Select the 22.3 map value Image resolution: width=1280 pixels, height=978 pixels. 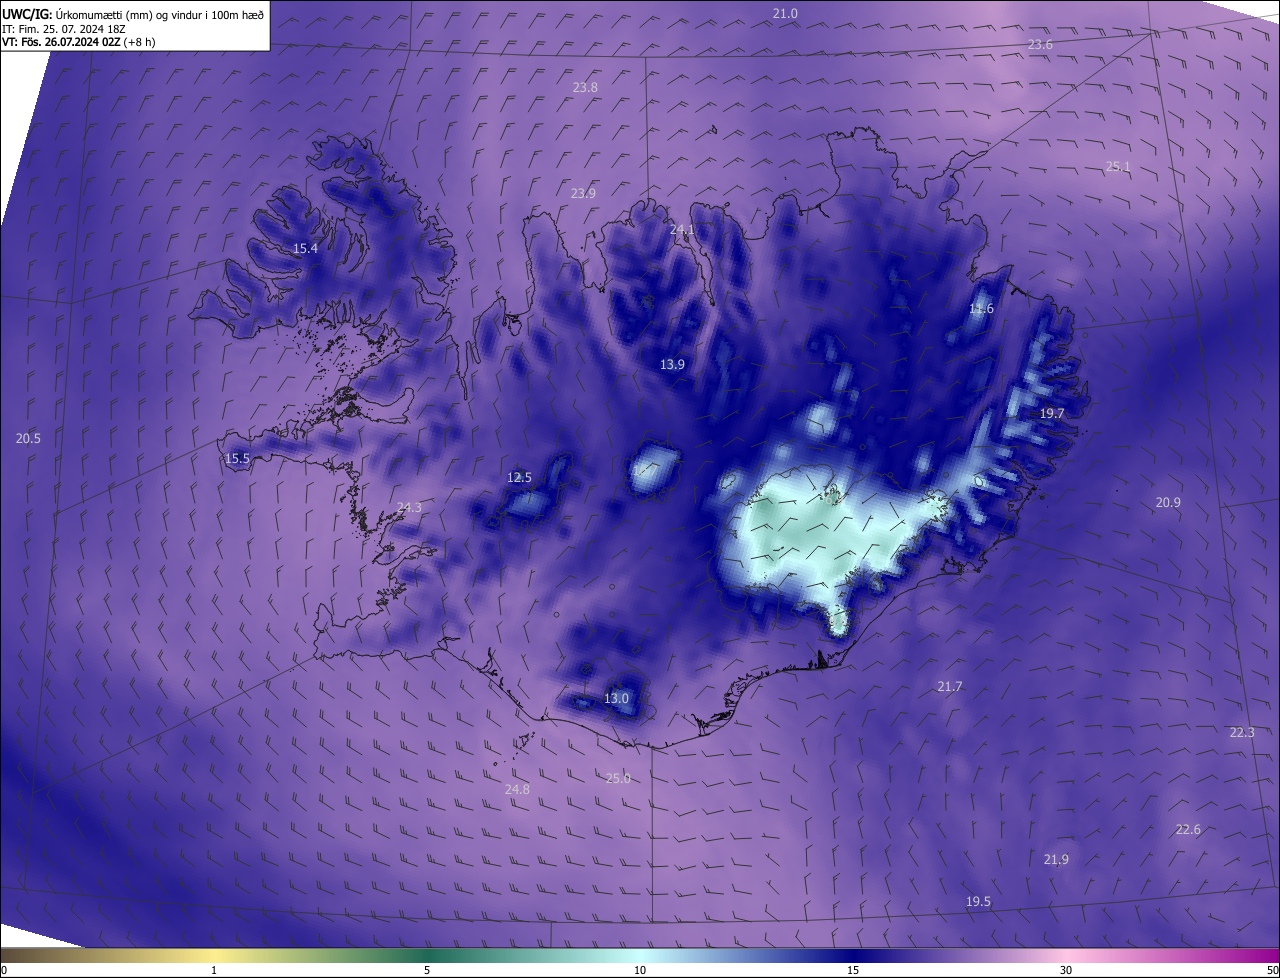(x=1241, y=733)
